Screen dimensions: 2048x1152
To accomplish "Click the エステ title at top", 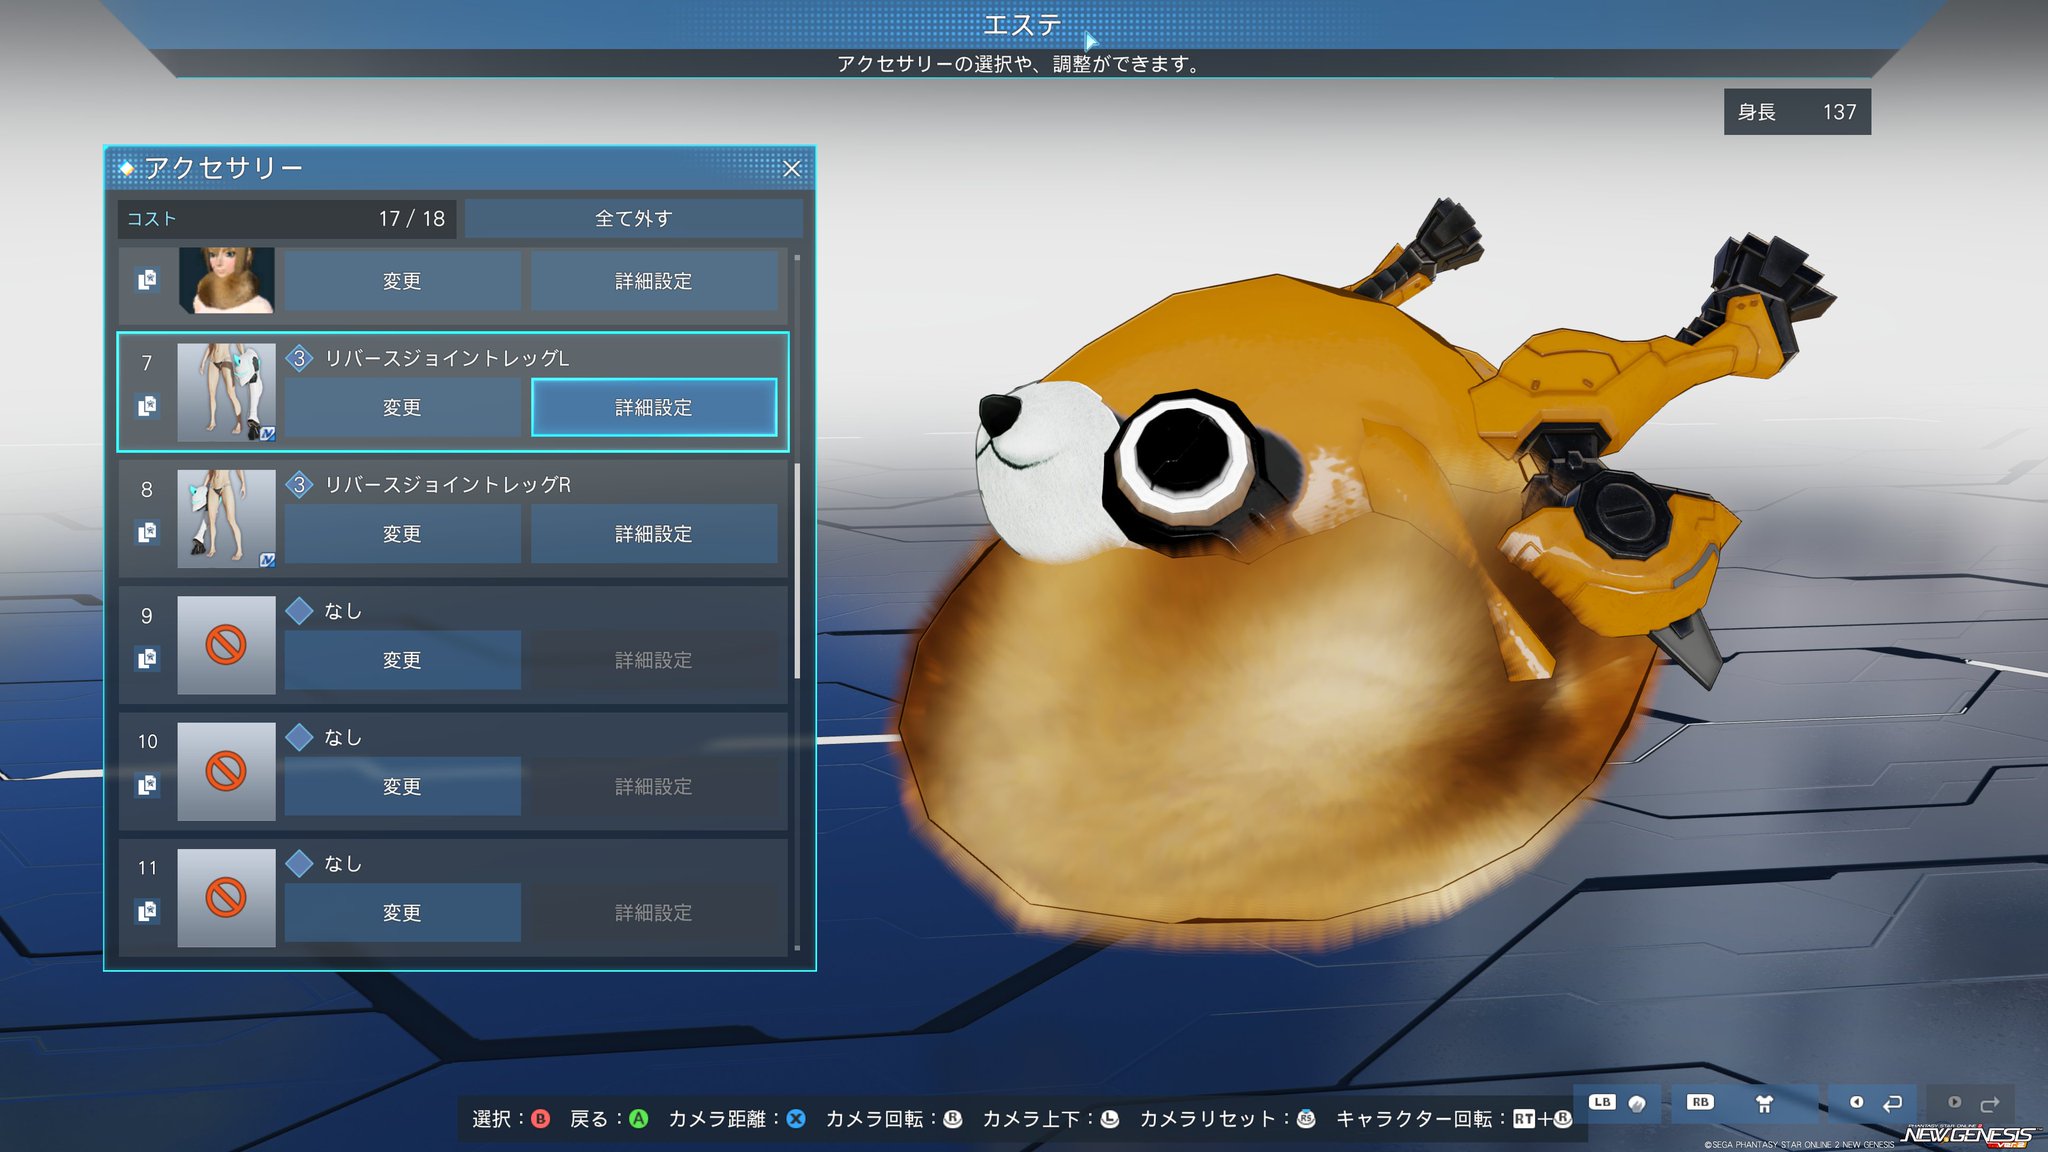I will [x=1022, y=24].
